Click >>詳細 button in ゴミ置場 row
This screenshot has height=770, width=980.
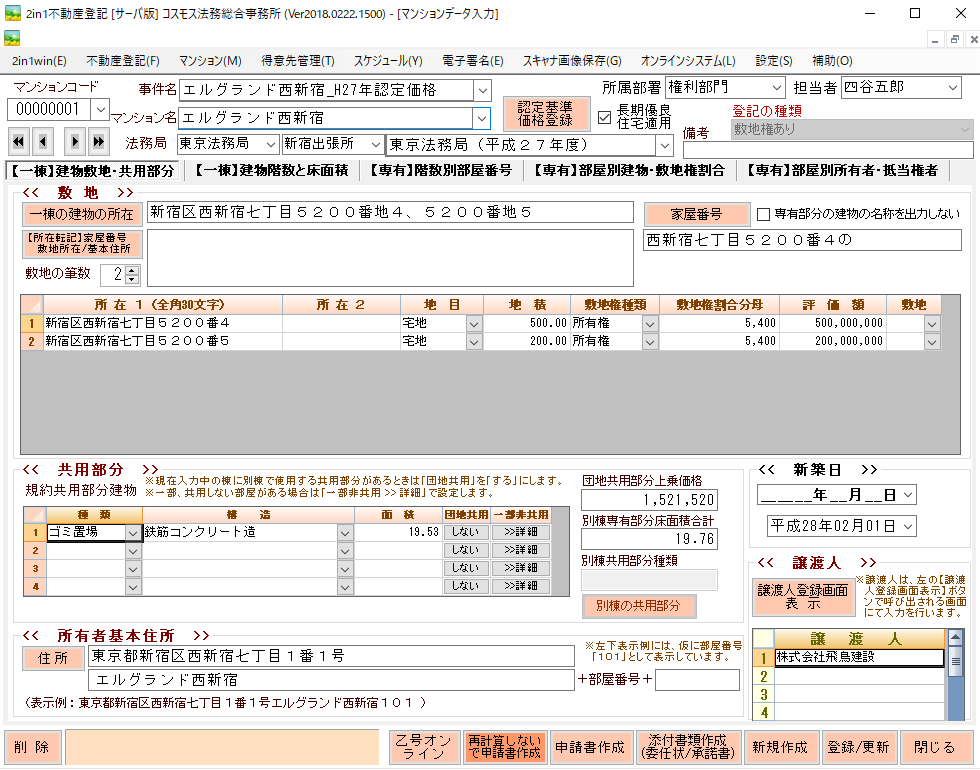520,533
